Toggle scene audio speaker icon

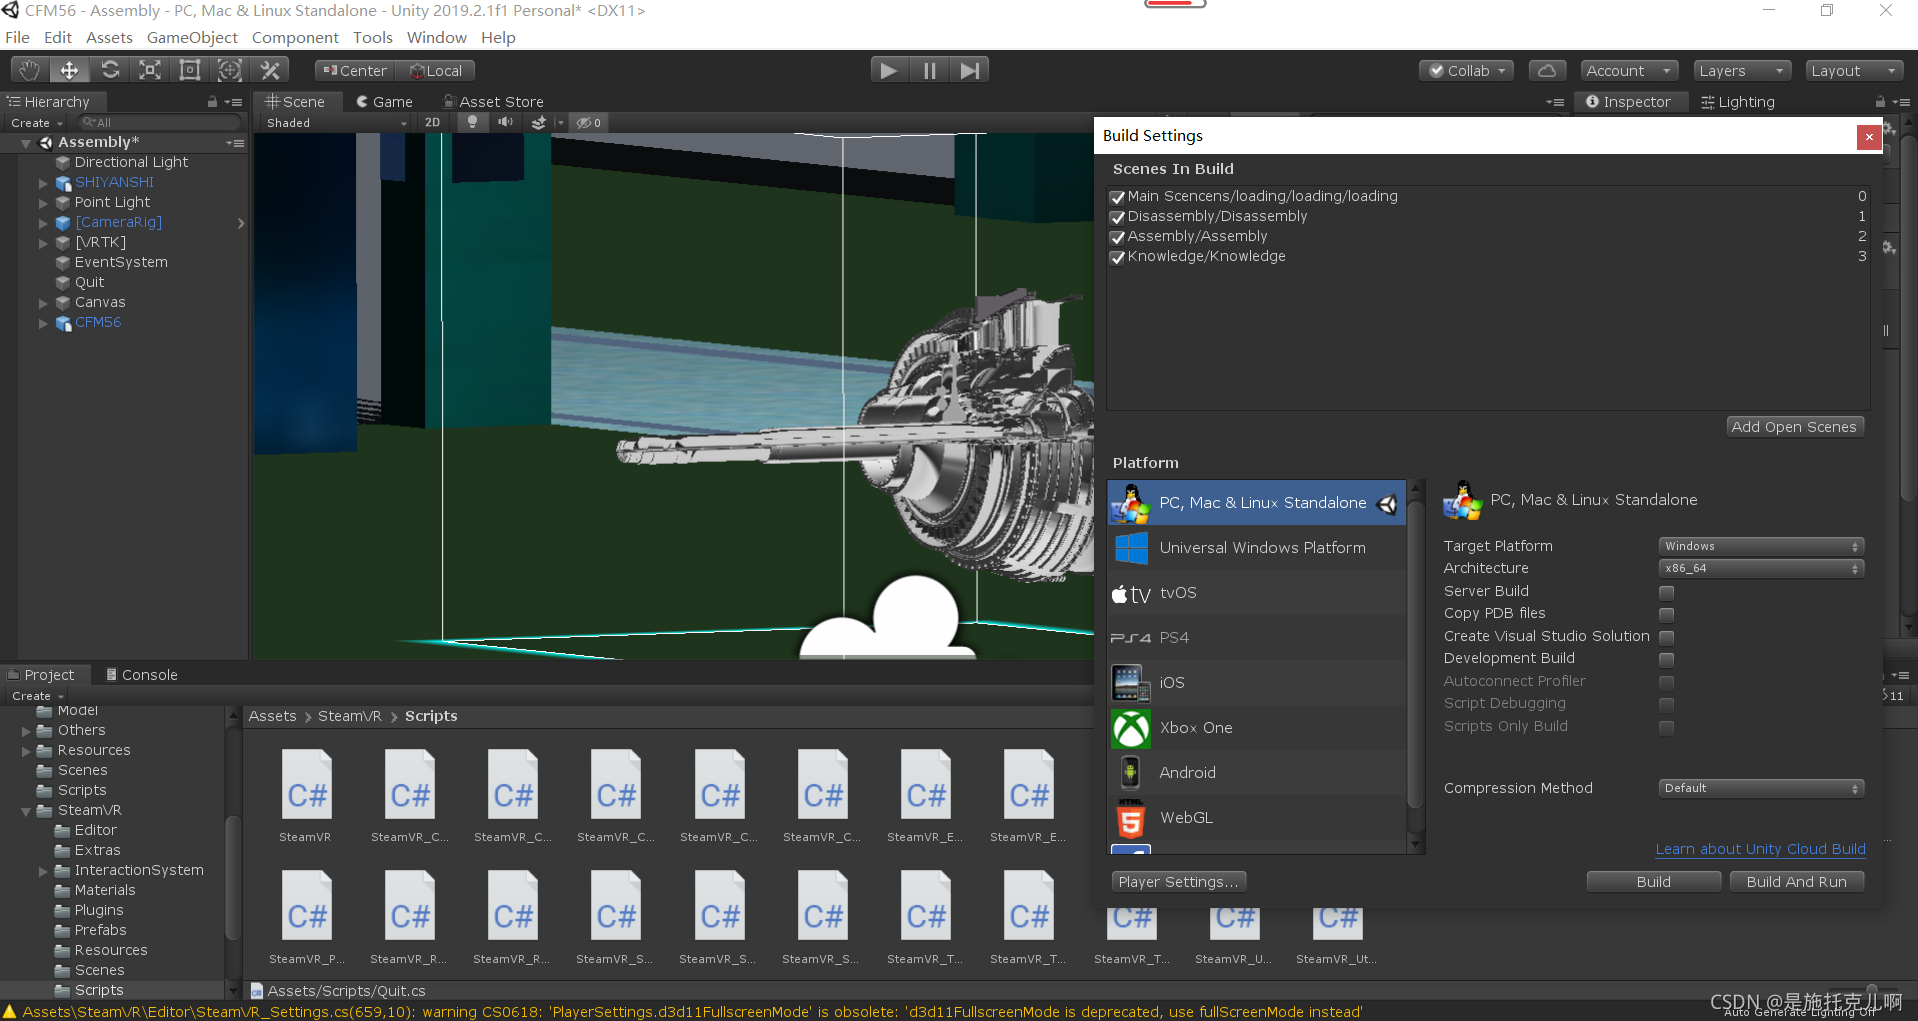(505, 122)
